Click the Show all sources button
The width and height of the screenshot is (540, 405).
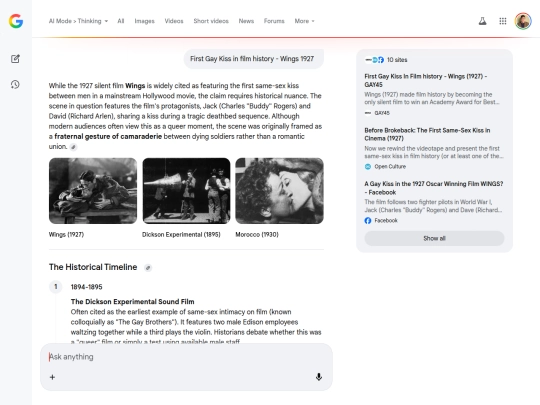coord(434,238)
